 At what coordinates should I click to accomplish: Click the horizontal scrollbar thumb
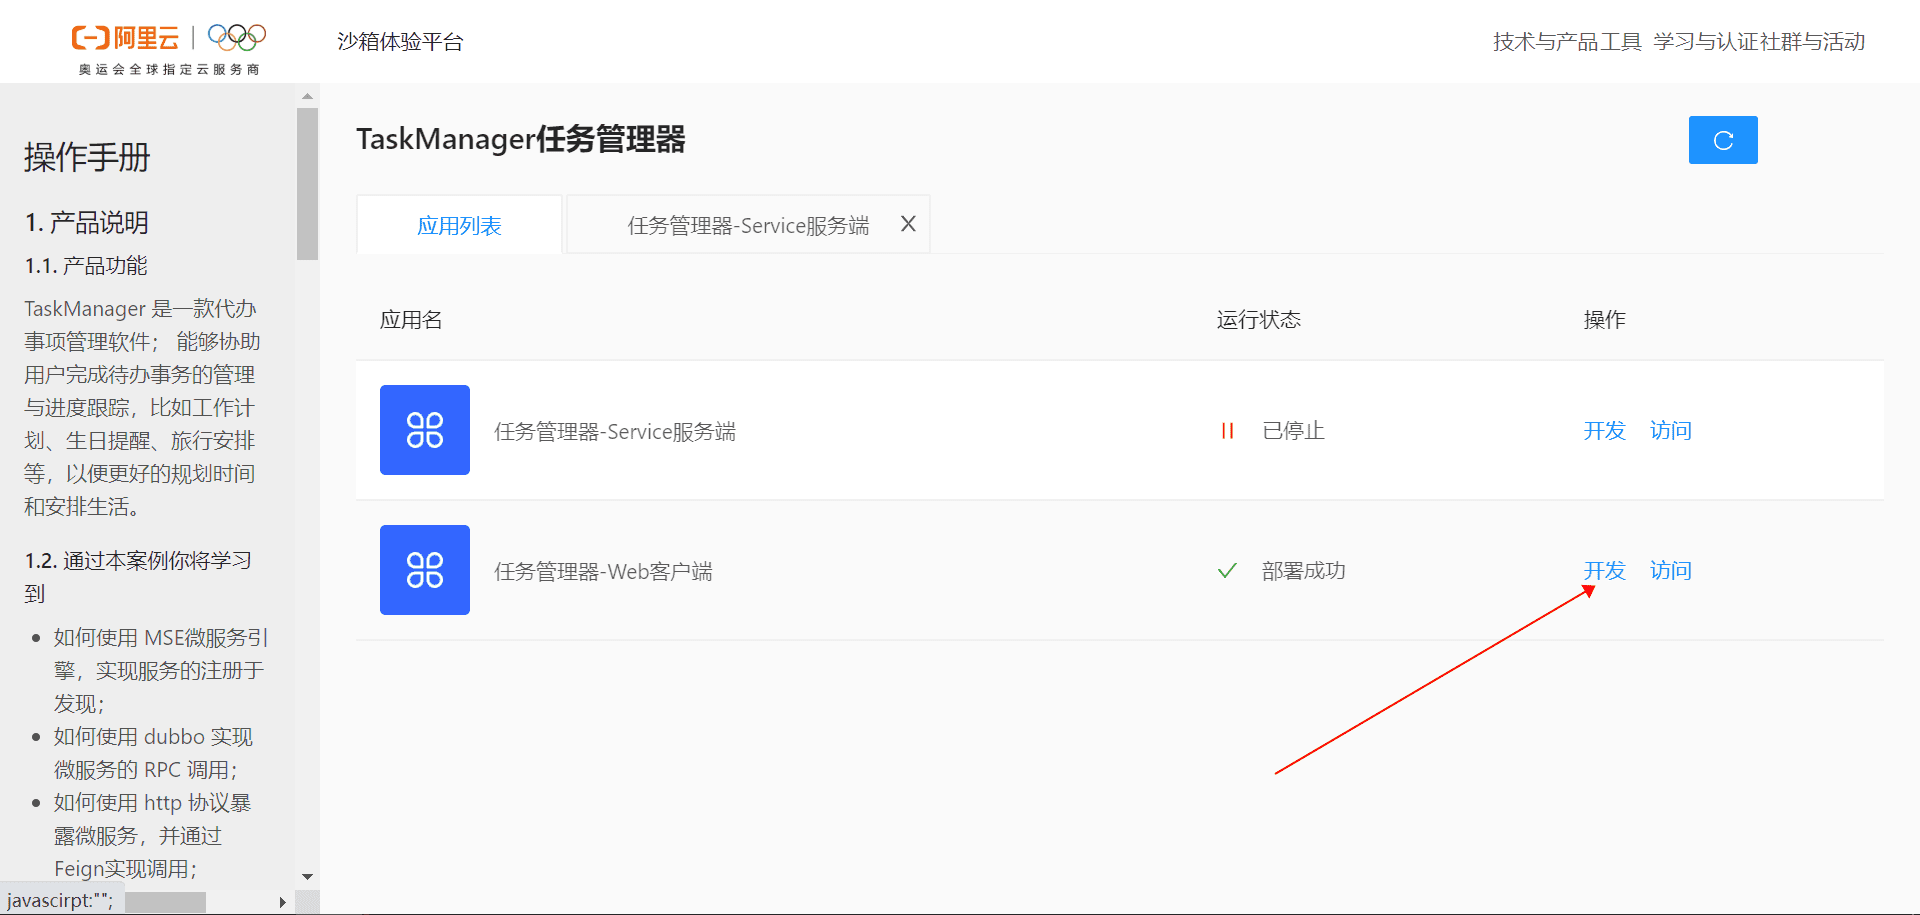point(165,902)
